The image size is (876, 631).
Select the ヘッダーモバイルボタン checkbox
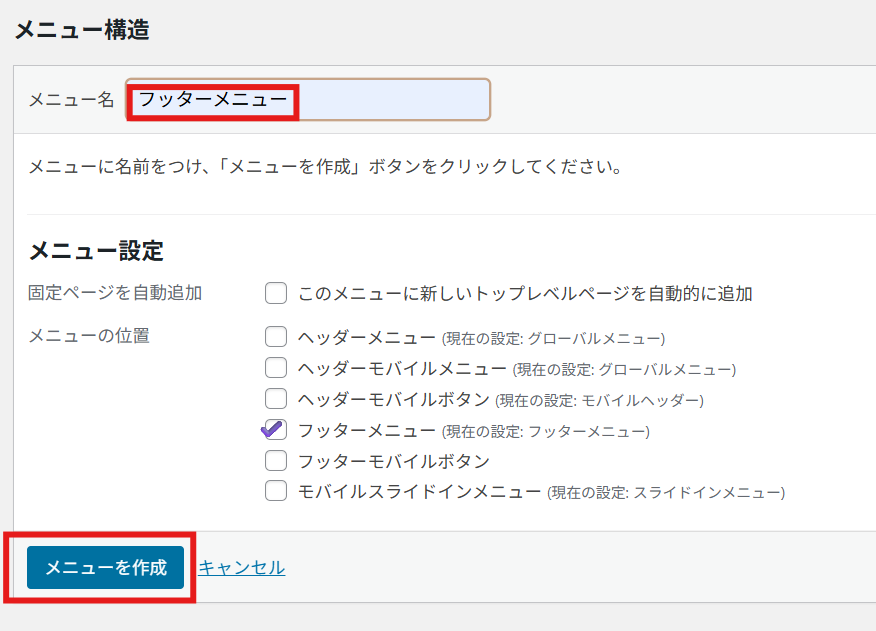(x=276, y=399)
